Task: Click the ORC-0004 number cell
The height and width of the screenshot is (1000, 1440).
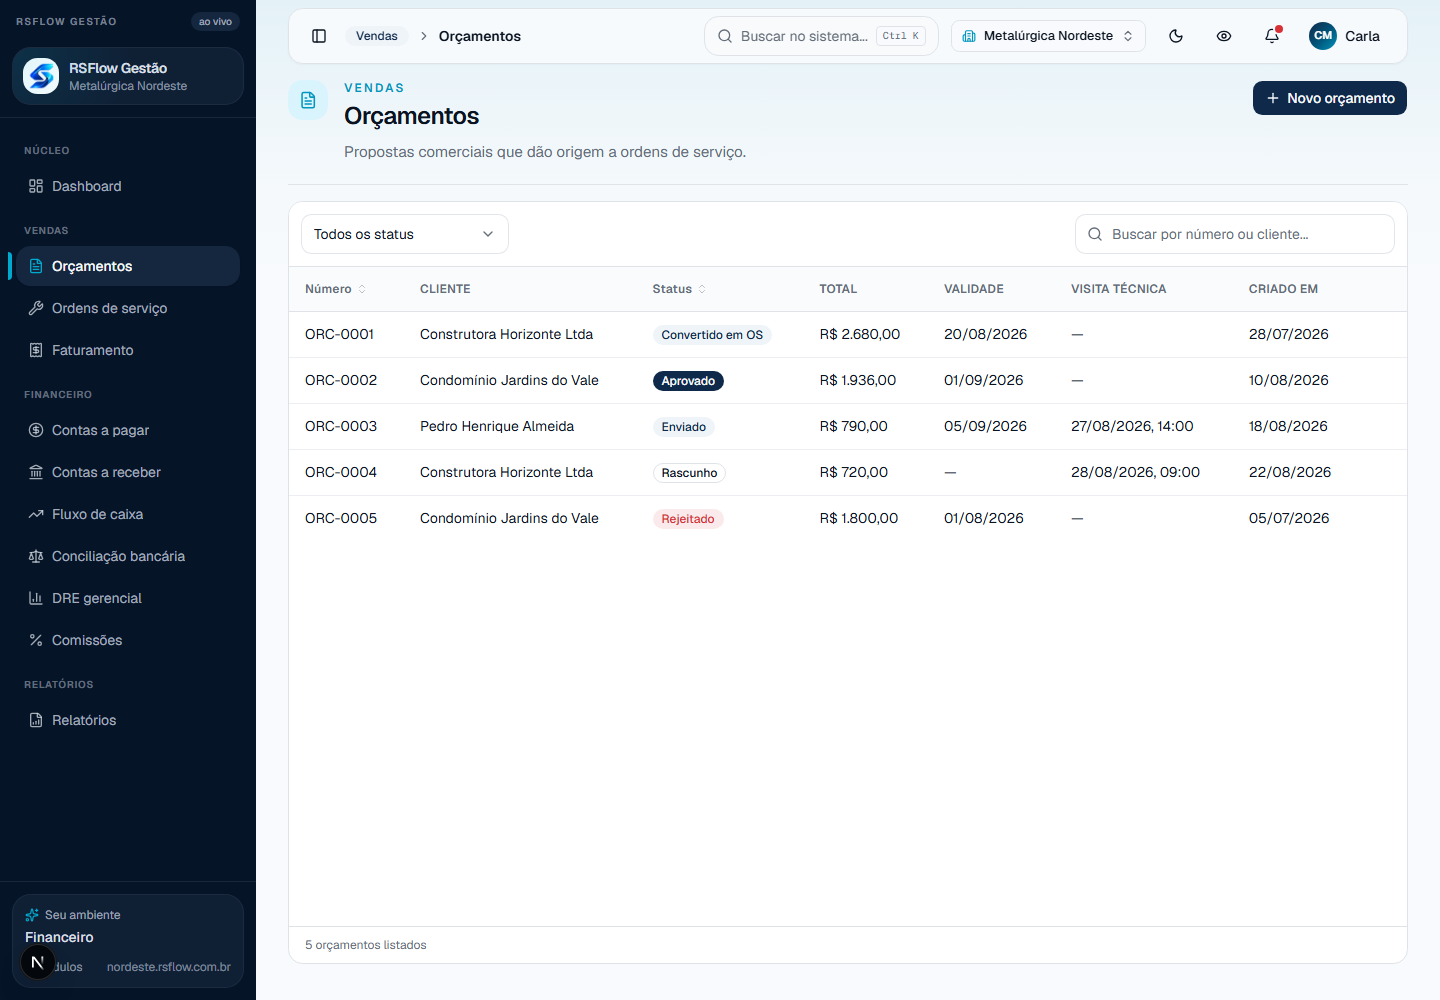Action: (341, 472)
